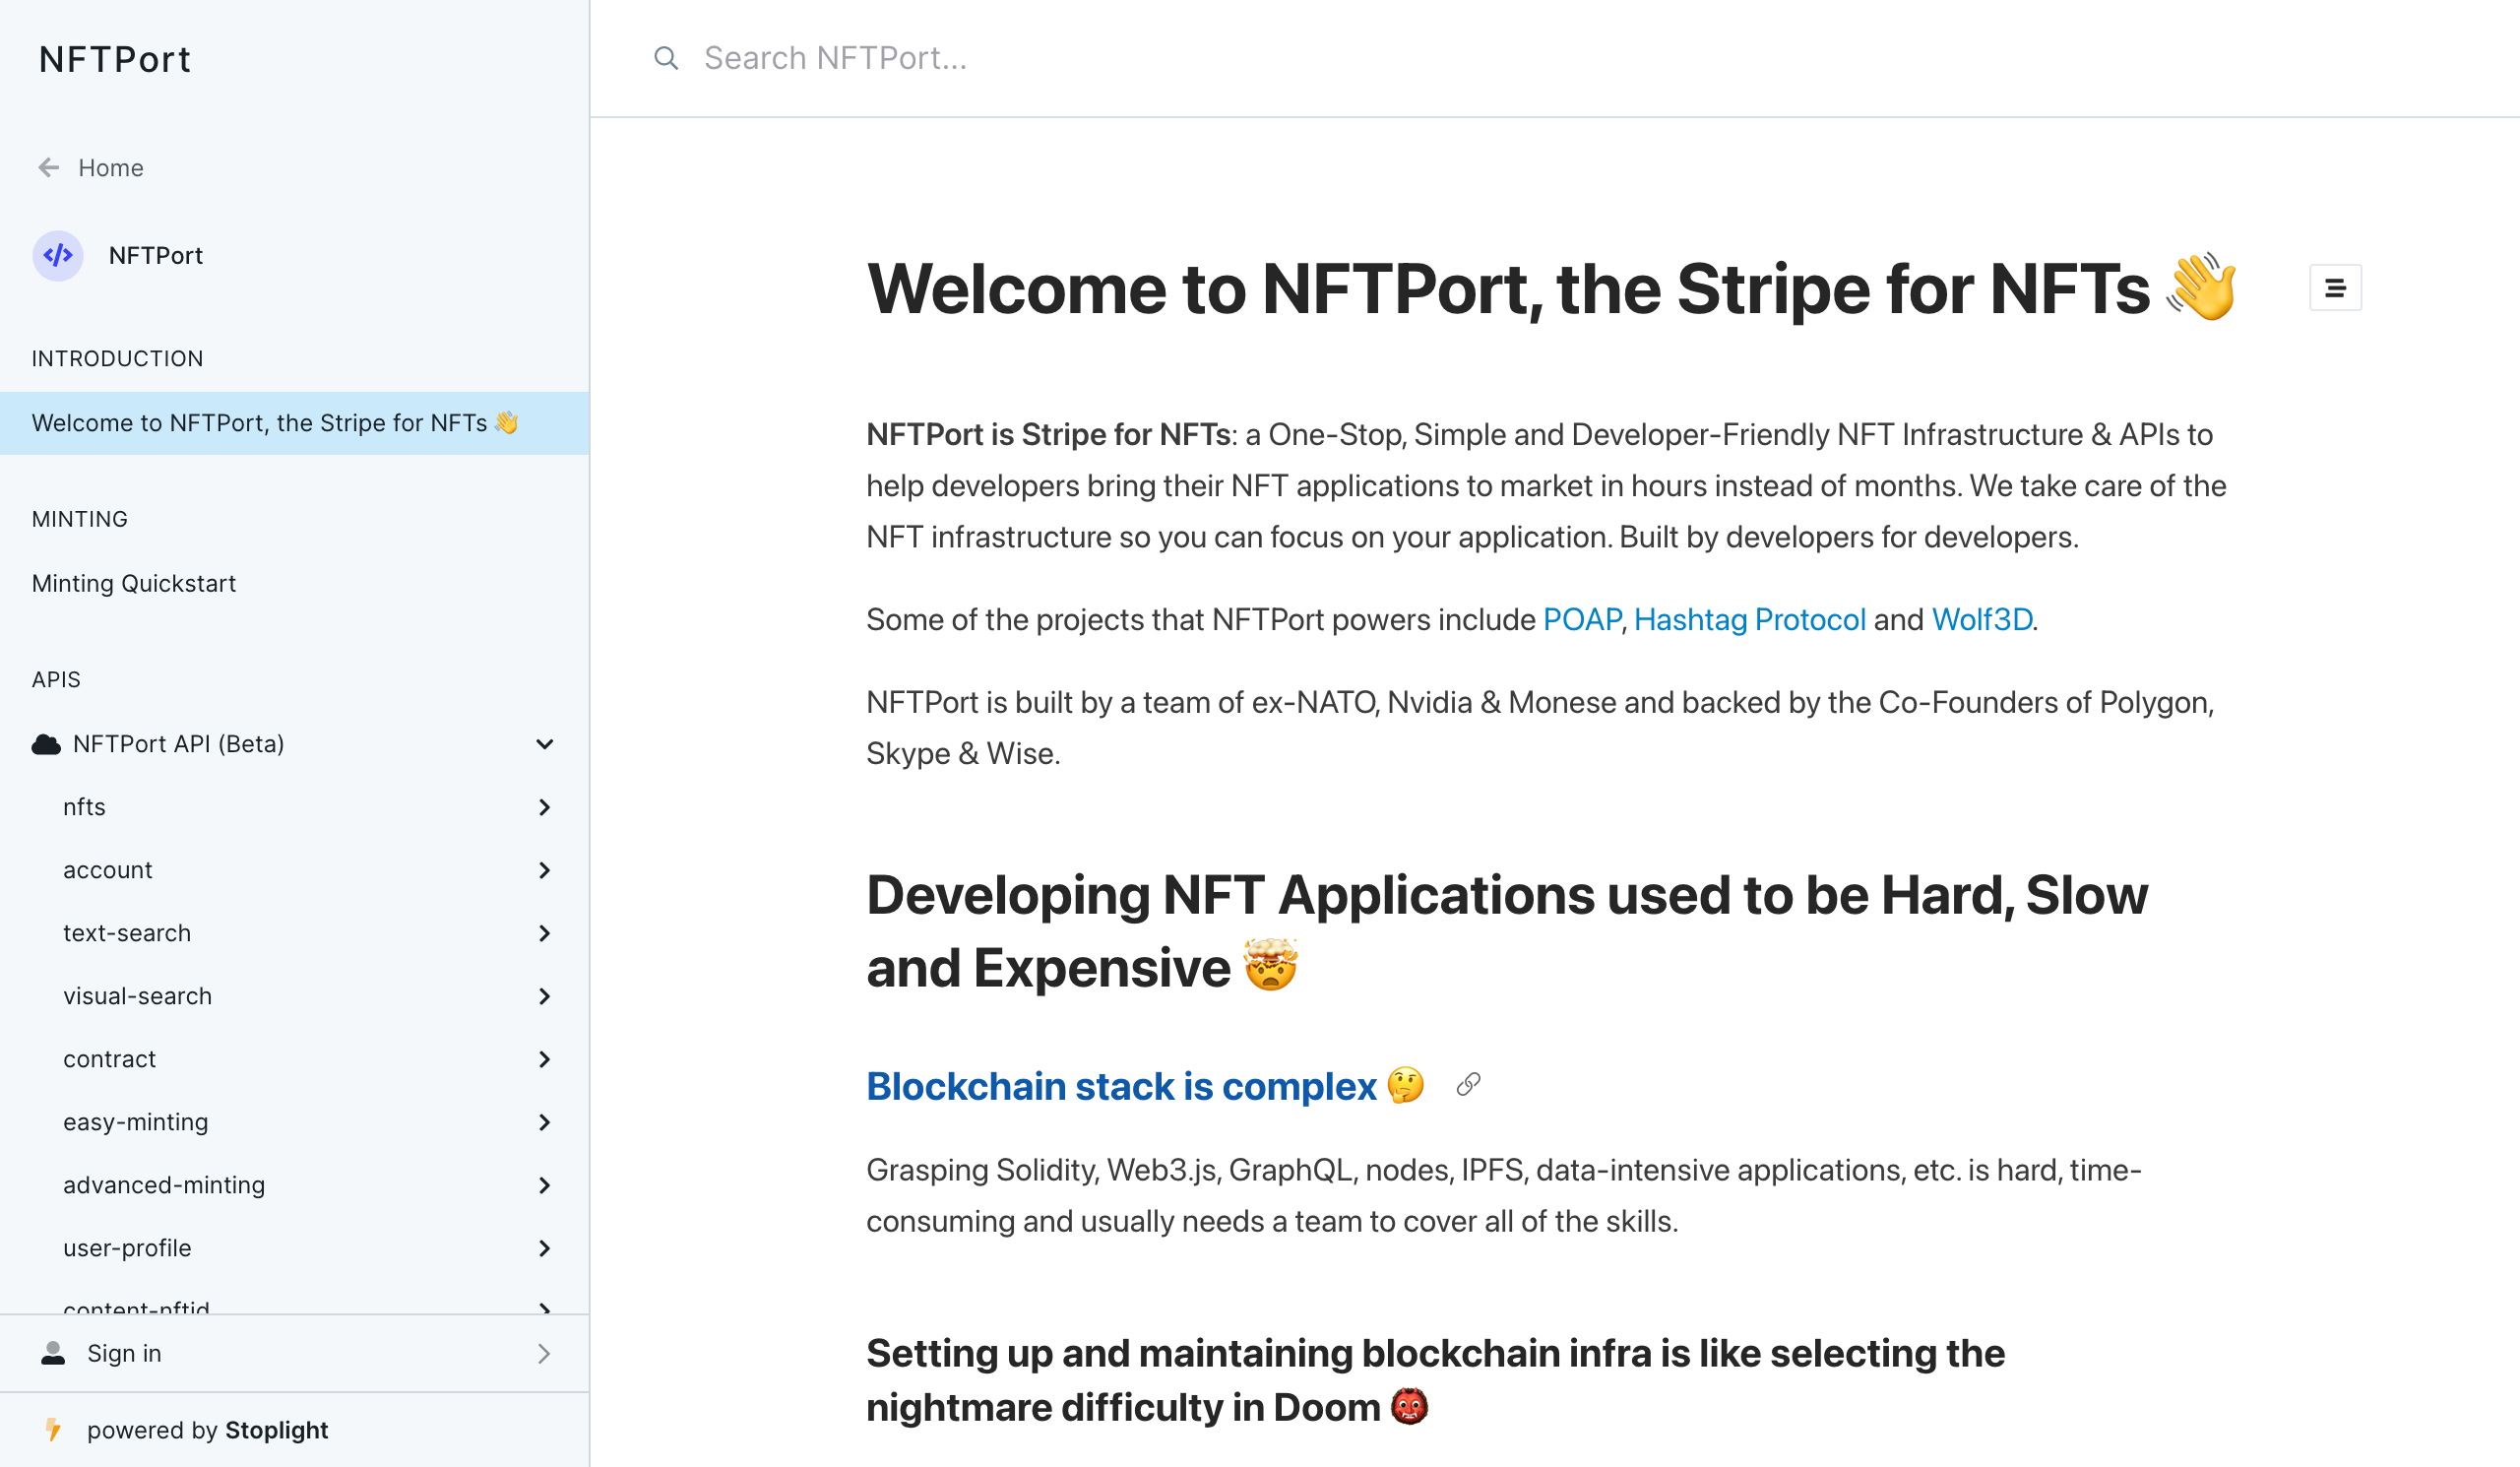Open account API group
Screen dimensions: 2520x1467
point(294,870)
